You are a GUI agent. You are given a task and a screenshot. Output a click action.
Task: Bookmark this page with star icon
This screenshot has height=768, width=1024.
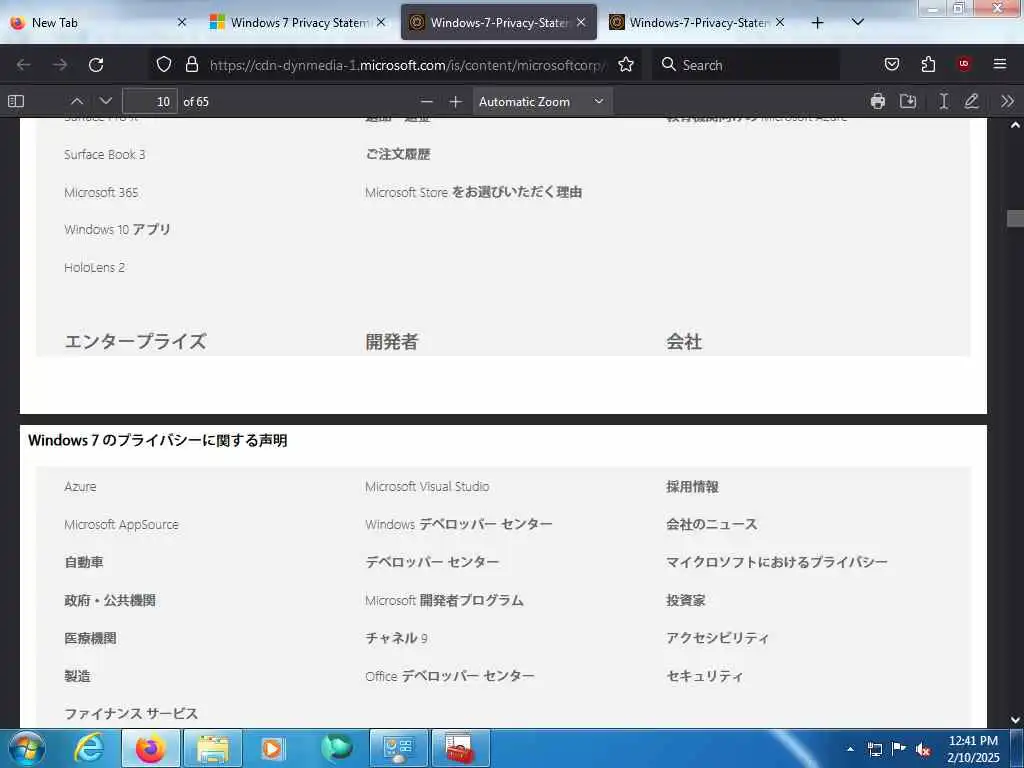pyautogui.click(x=626, y=64)
